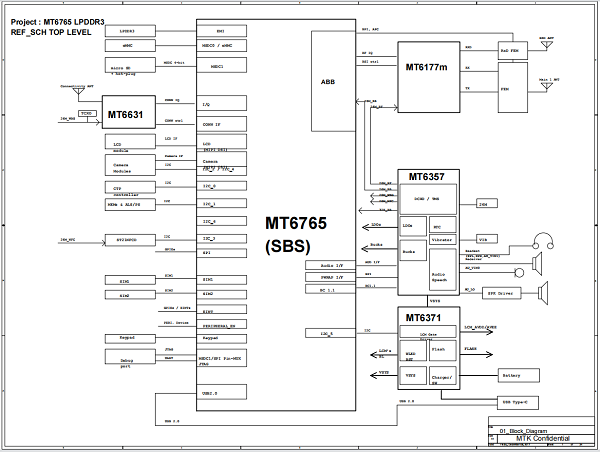Click the Battery block

(x=511, y=375)
